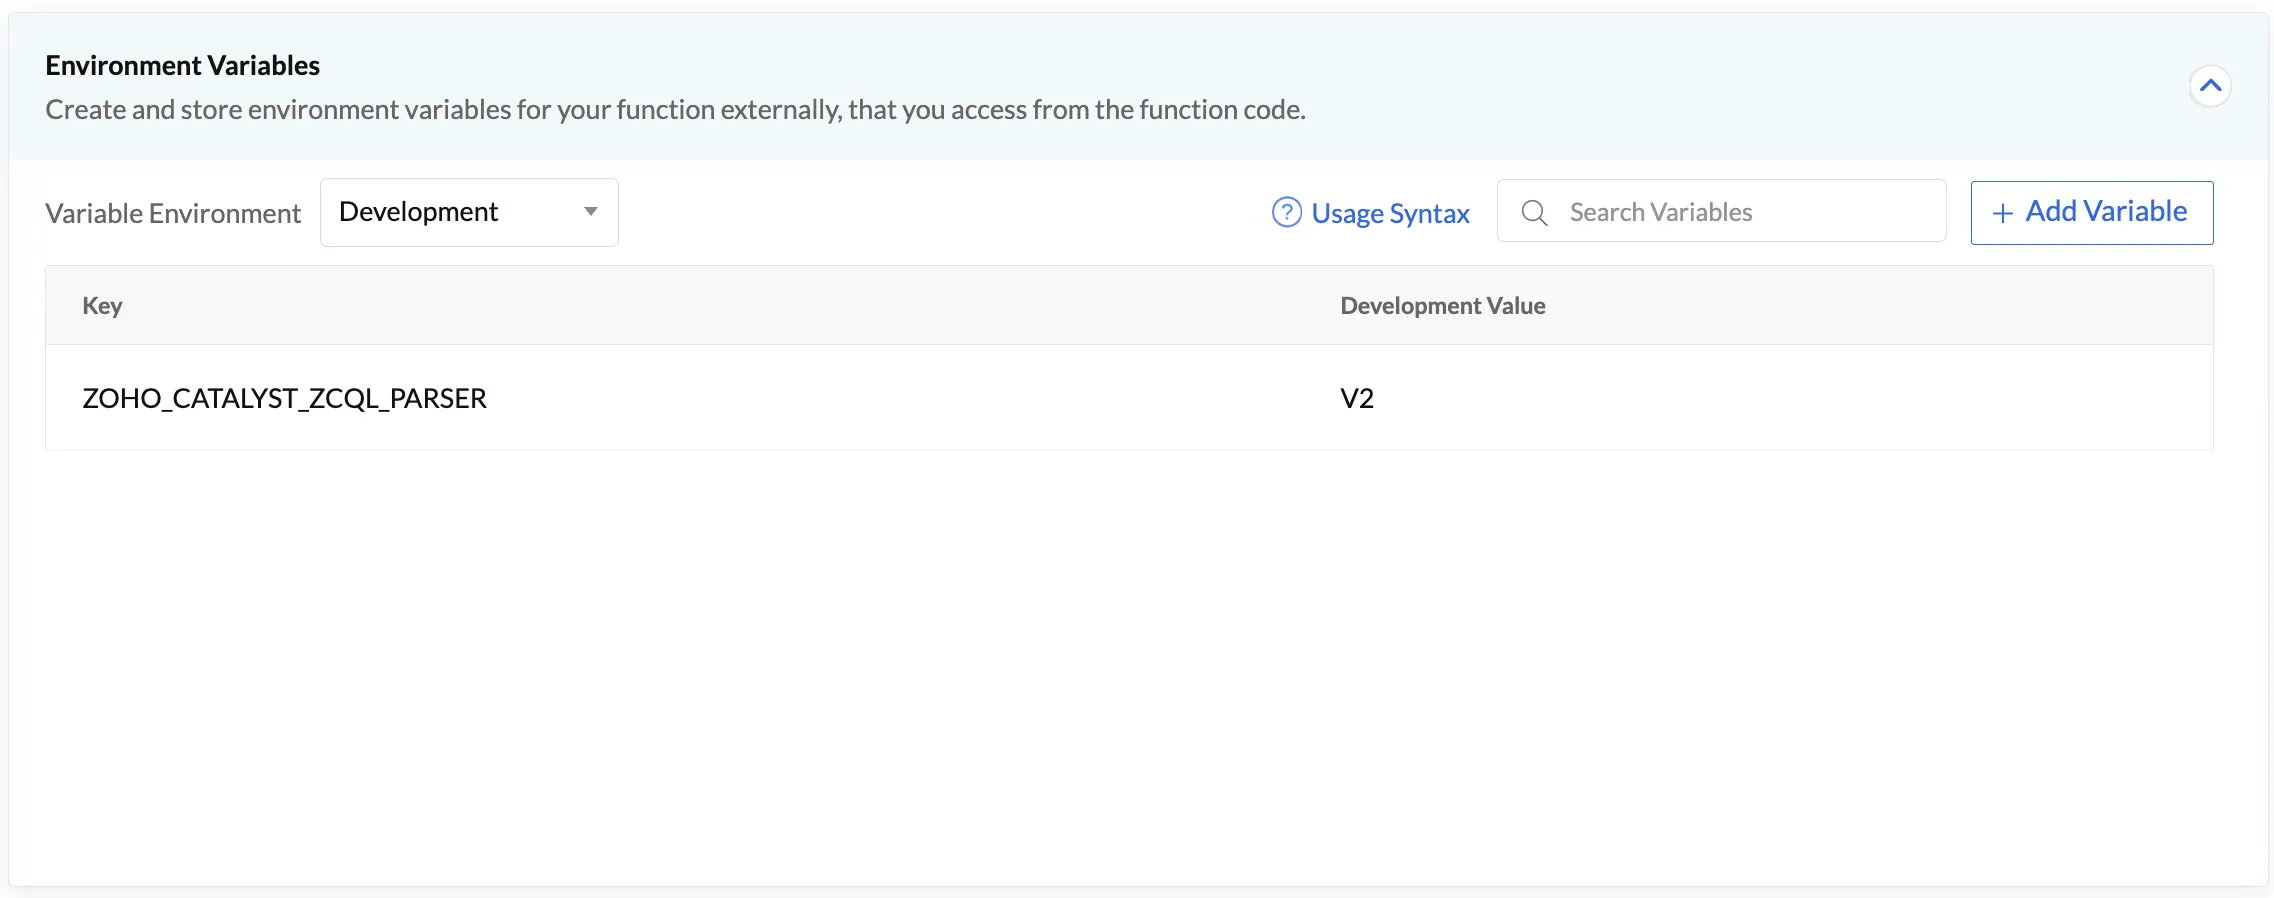2274x898 pixels.
Task: Click the Development Value column header
Action: 1442,306
